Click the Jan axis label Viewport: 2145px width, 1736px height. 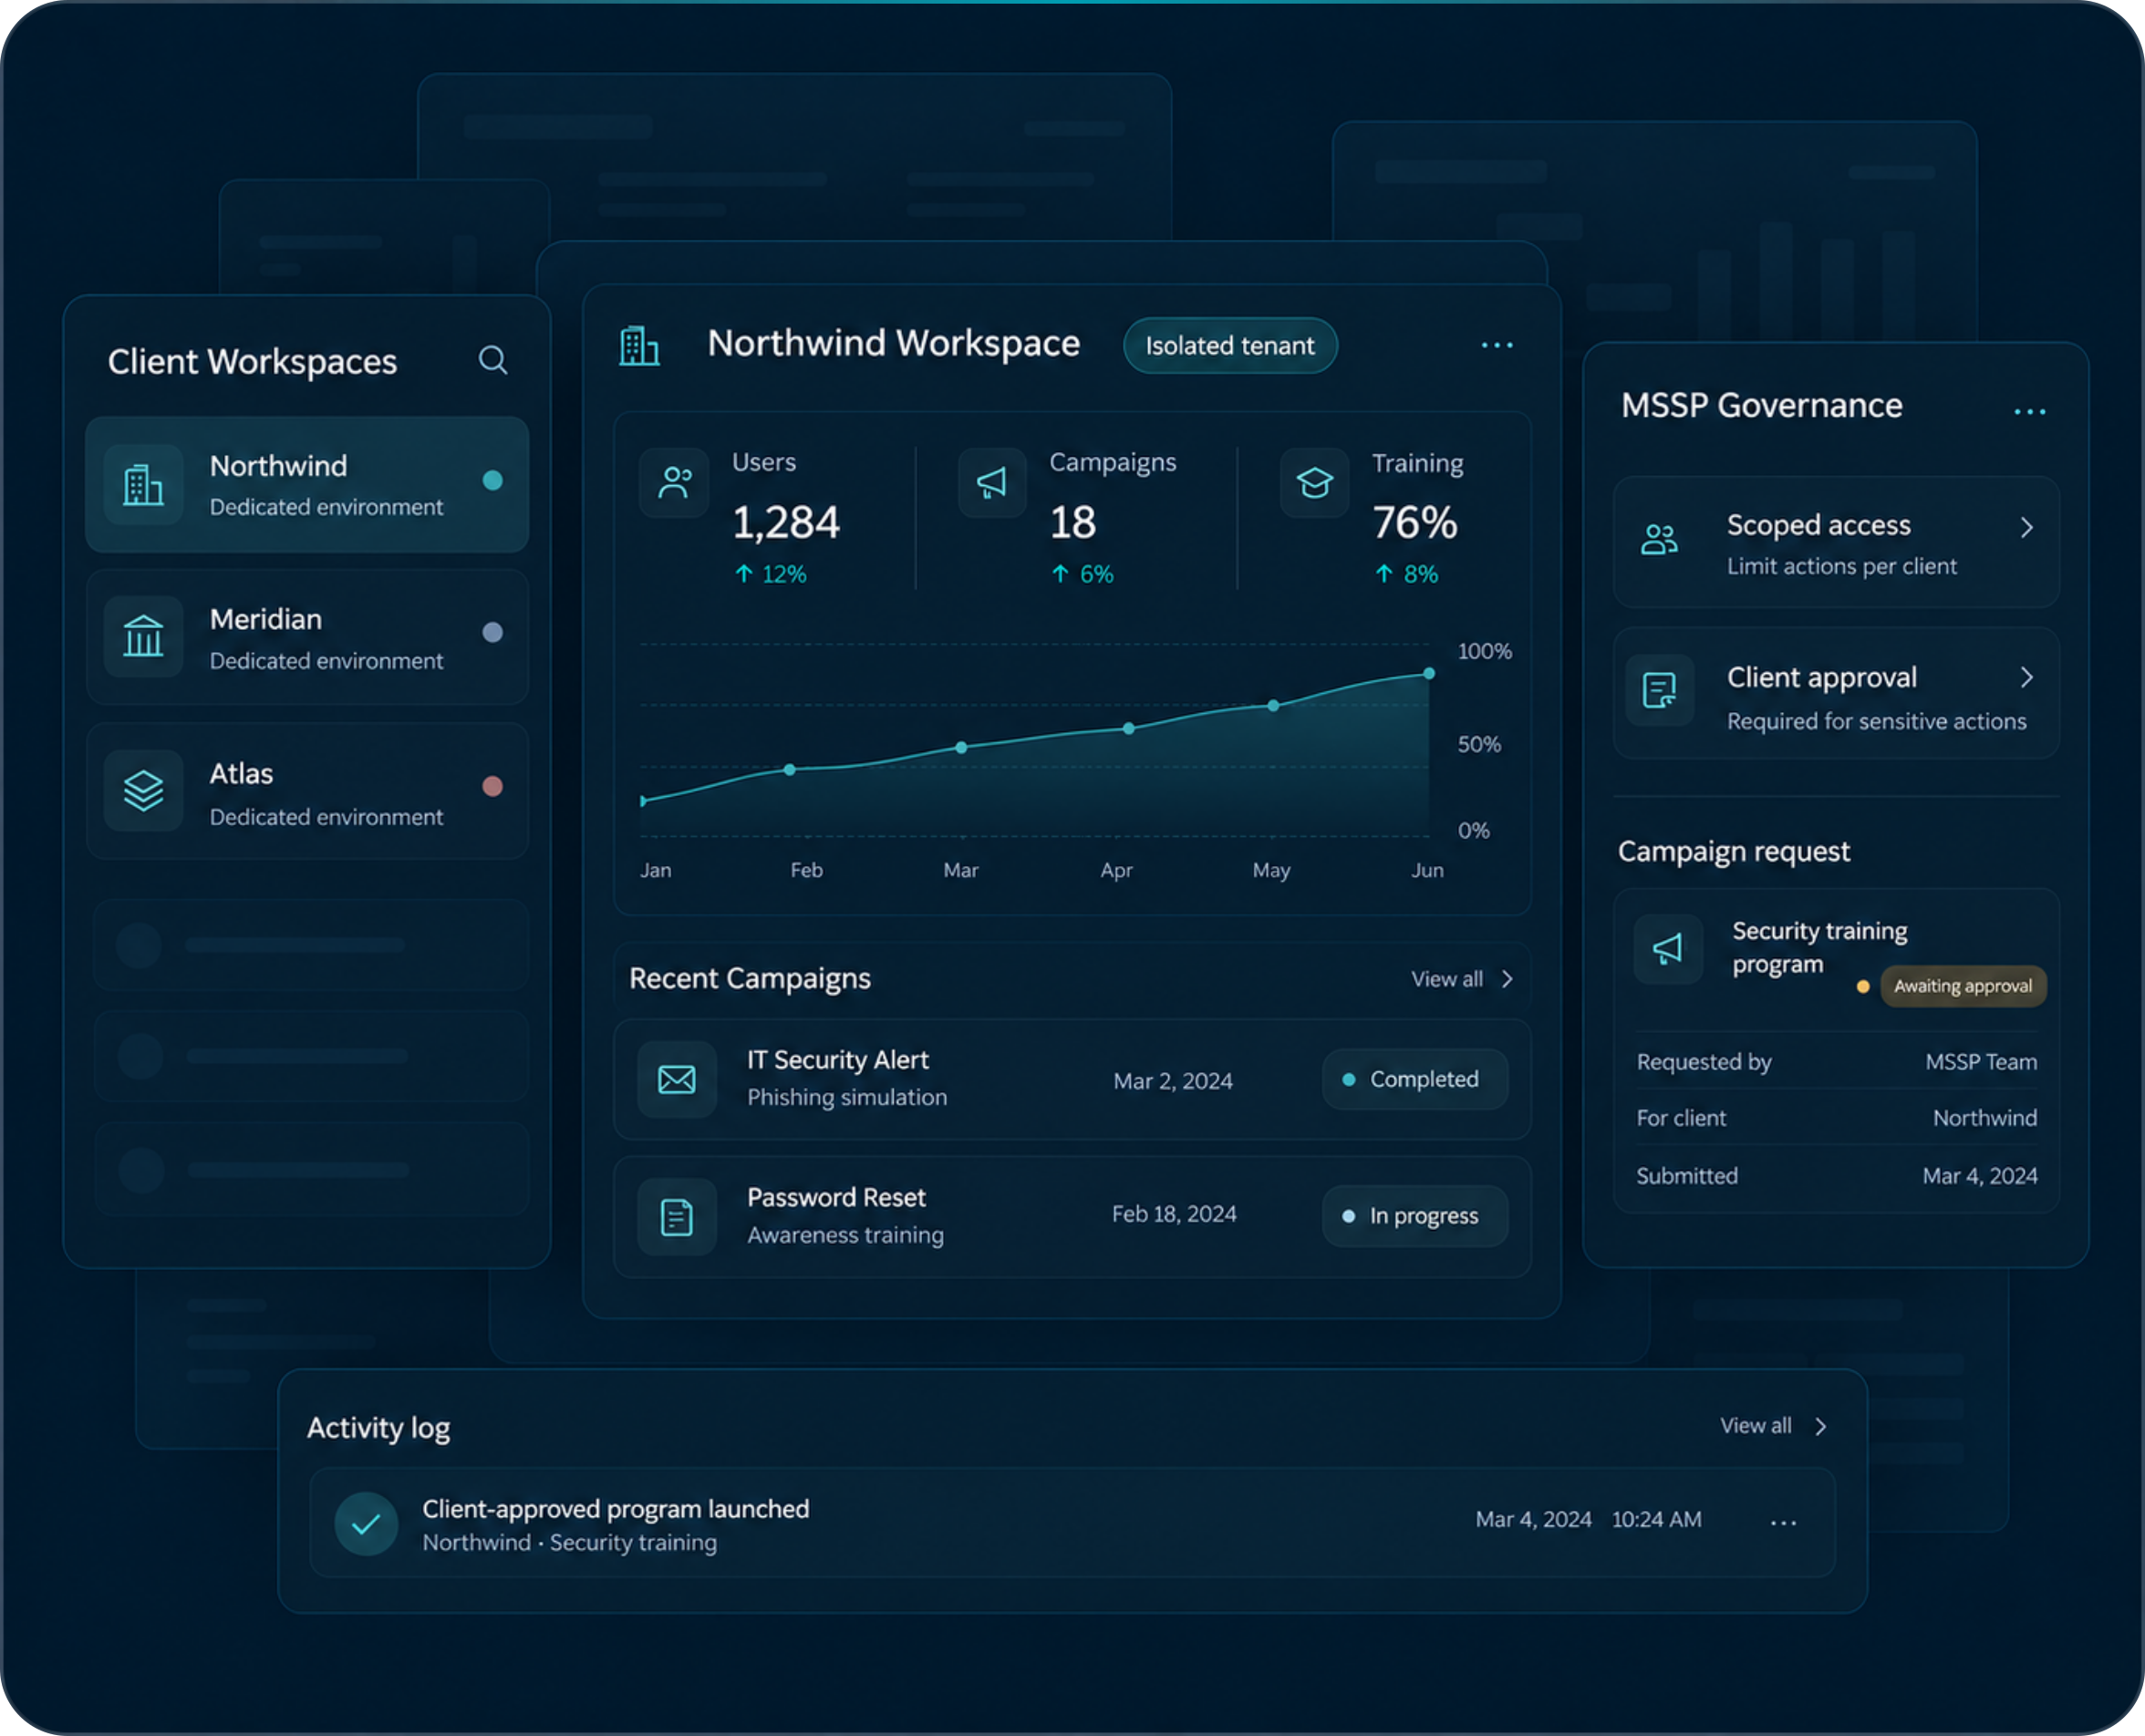pos(656,871)
